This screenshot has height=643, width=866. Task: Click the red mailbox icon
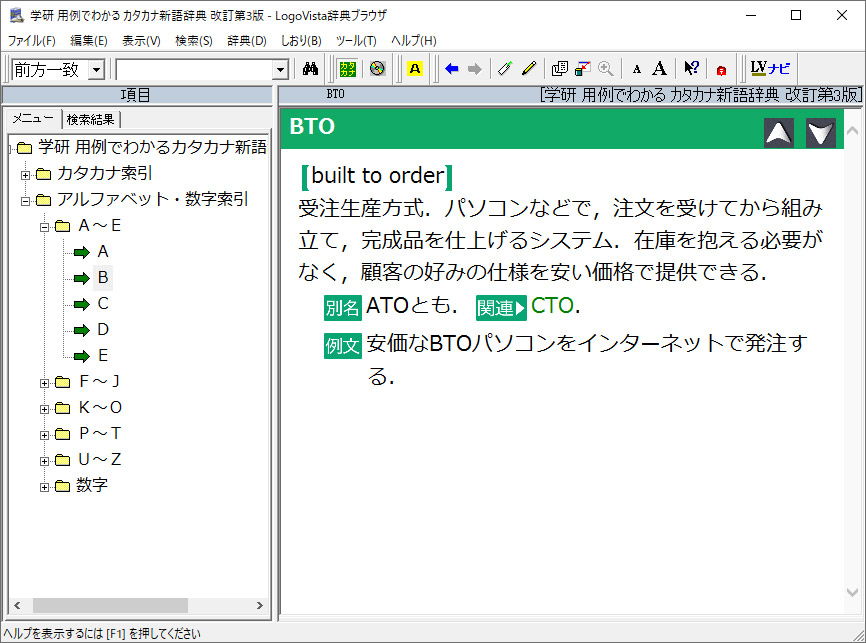pos(721,70)
